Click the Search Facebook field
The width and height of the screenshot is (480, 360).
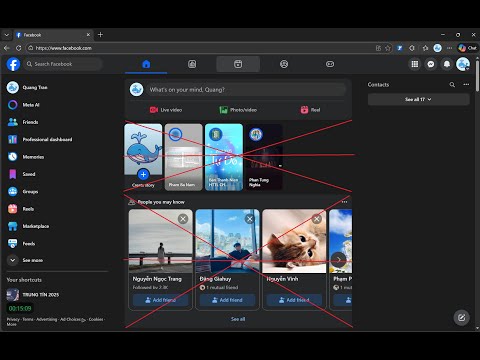pos(63,64)
